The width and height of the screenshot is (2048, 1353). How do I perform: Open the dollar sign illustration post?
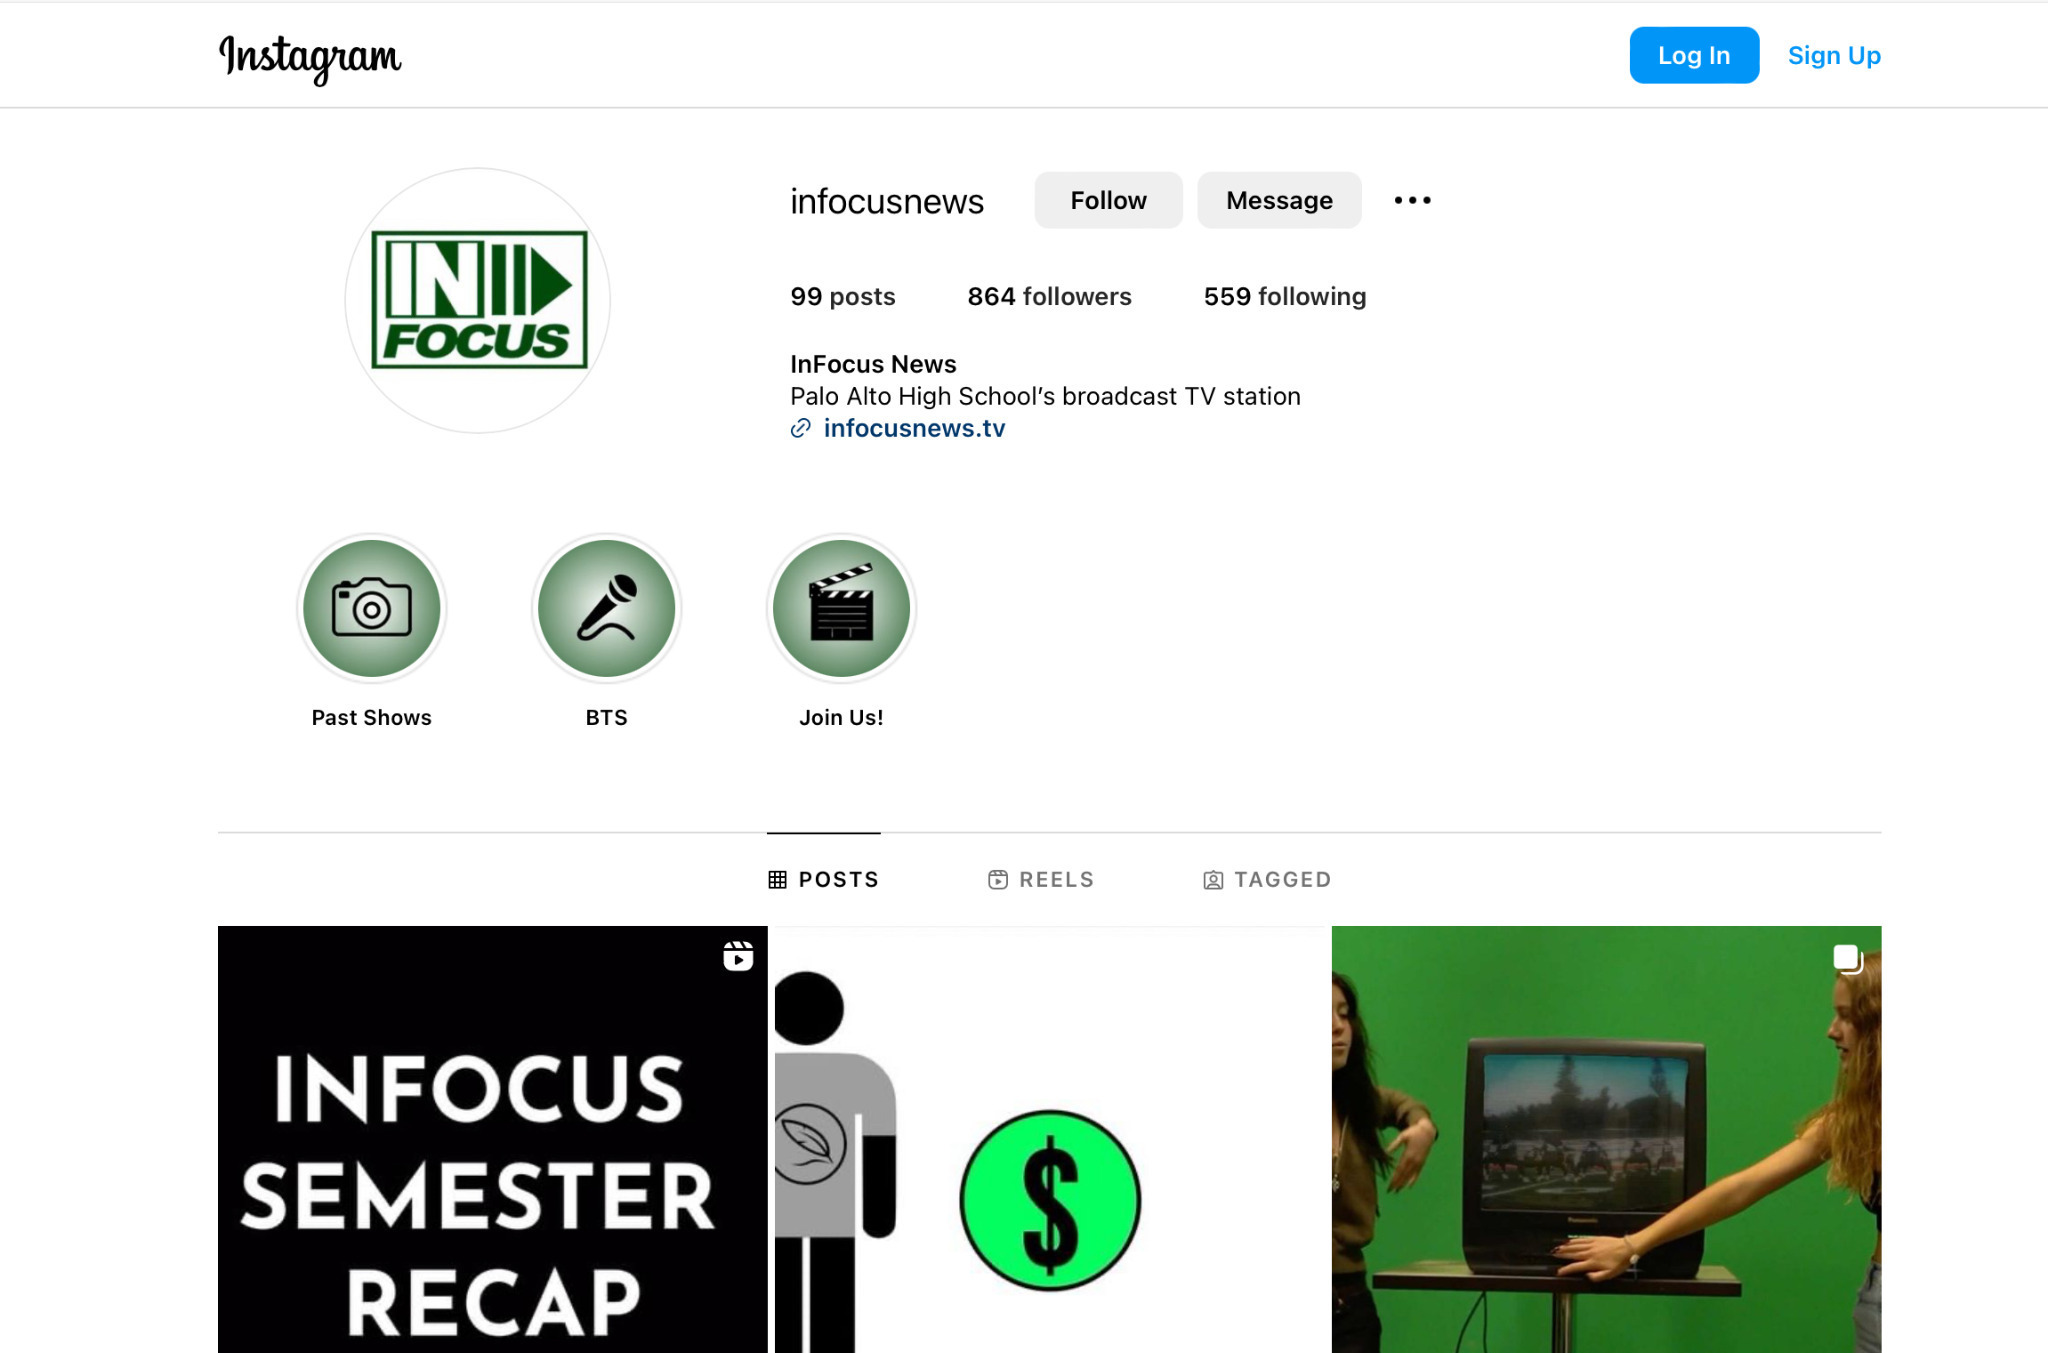pyautogui.click(x=1049, y=1139)
